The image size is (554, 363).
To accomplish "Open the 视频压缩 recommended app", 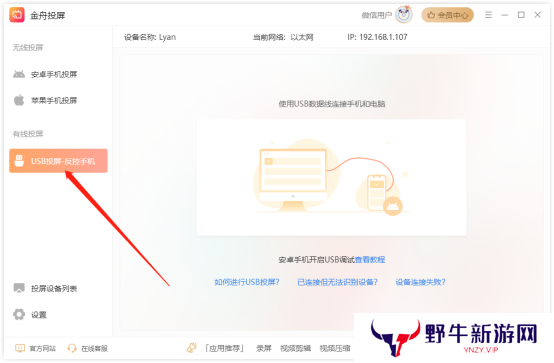I will pos(335,349).
